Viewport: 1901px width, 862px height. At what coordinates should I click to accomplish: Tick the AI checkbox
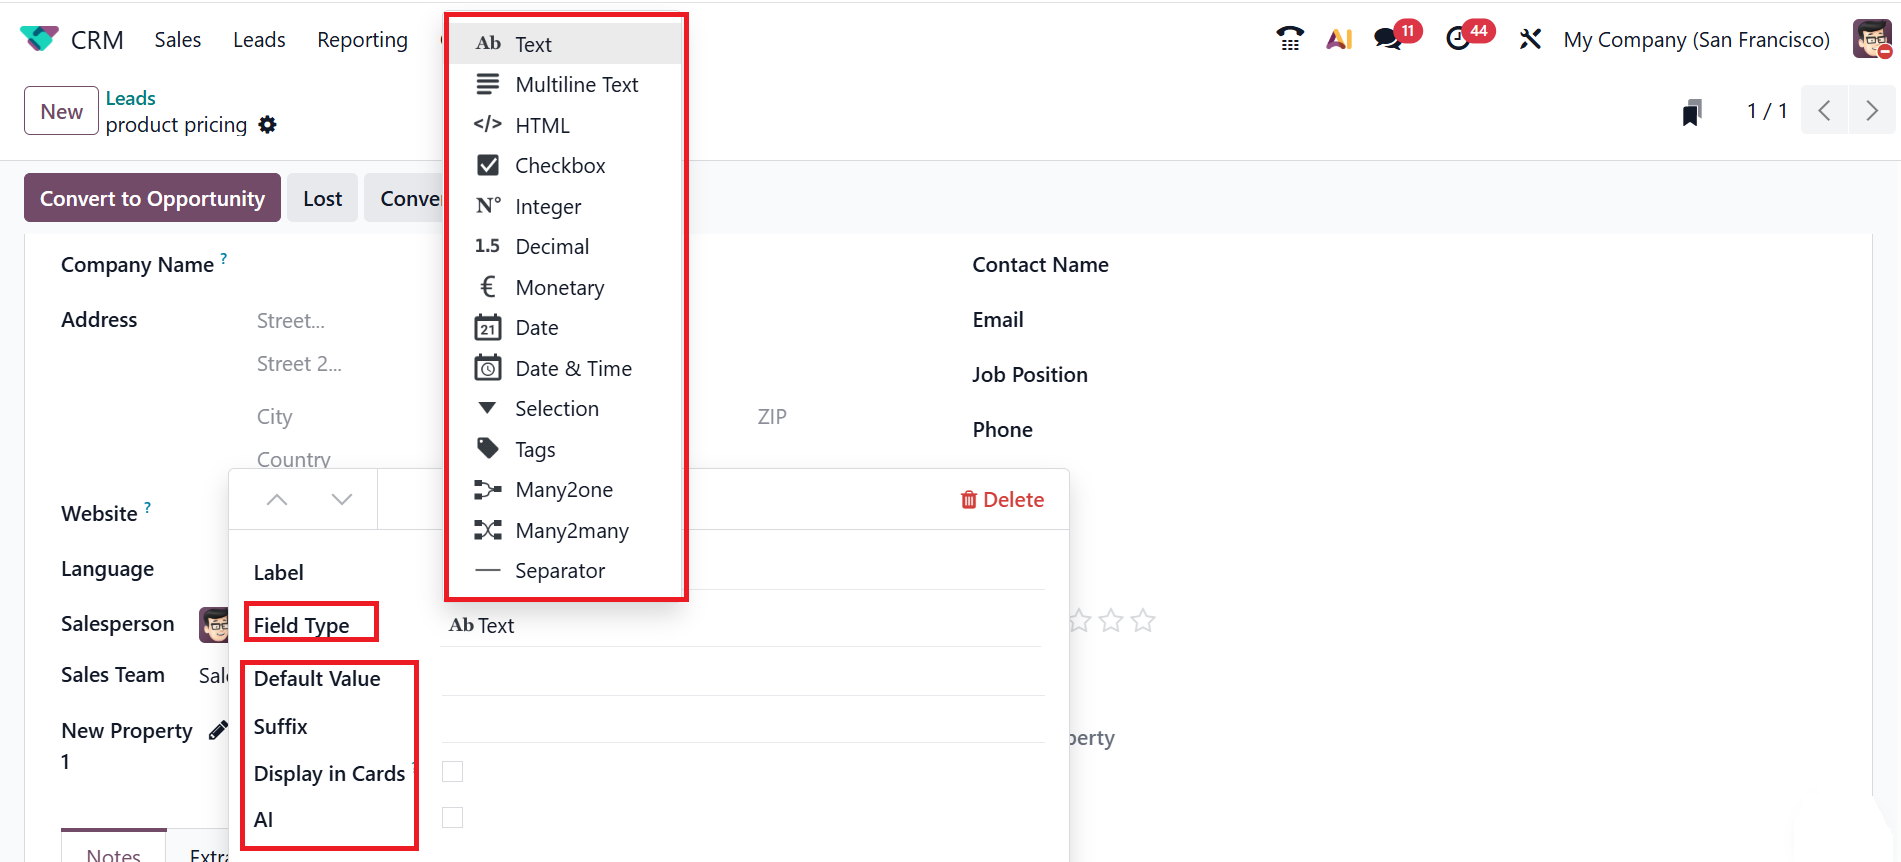[x=453, y=818]
